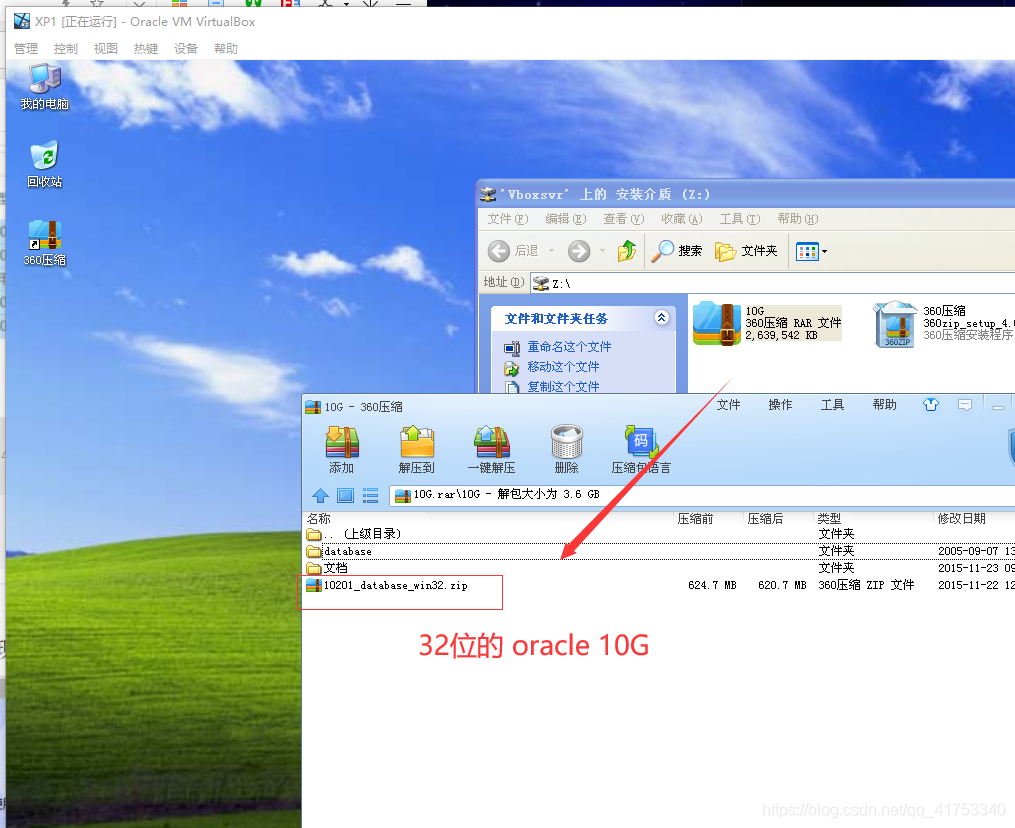Sort by 类型 column header

tap(873, 519)
